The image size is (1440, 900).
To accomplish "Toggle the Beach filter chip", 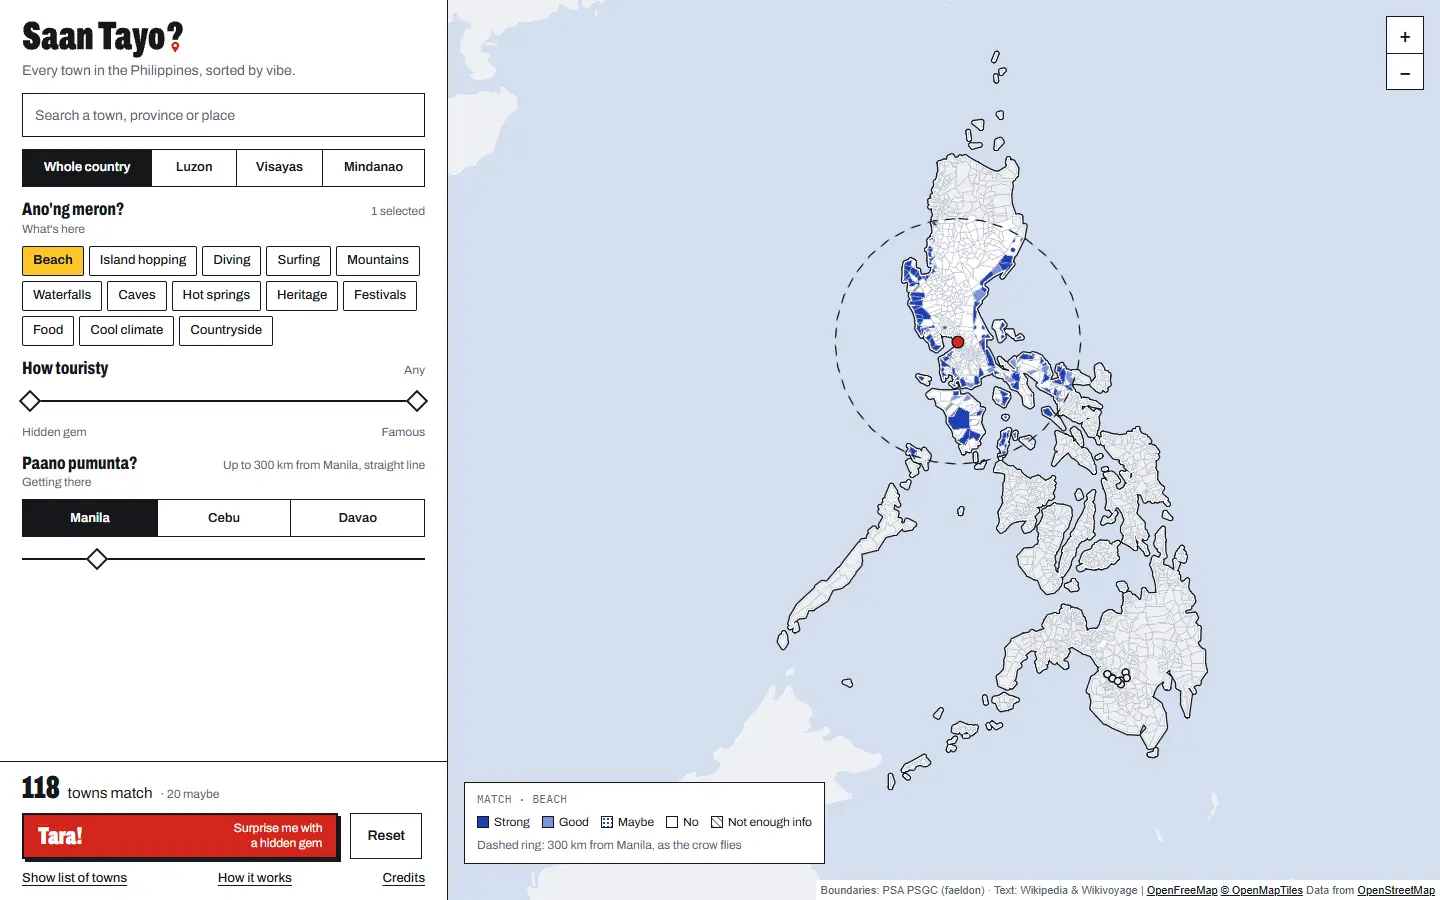I will tap(53, 260).
